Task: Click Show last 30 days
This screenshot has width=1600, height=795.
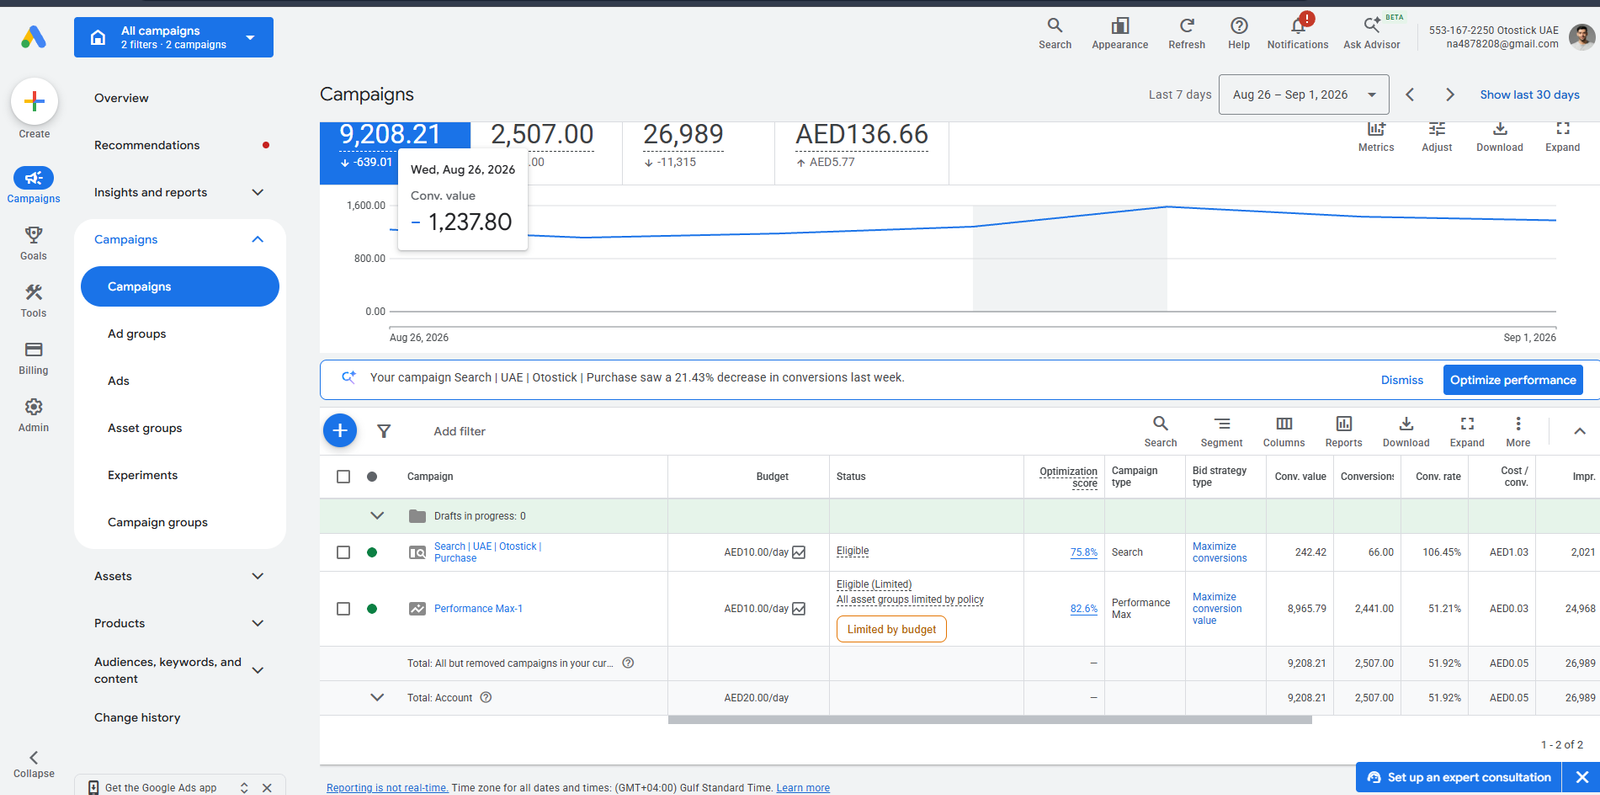Action: (1530, 95)
